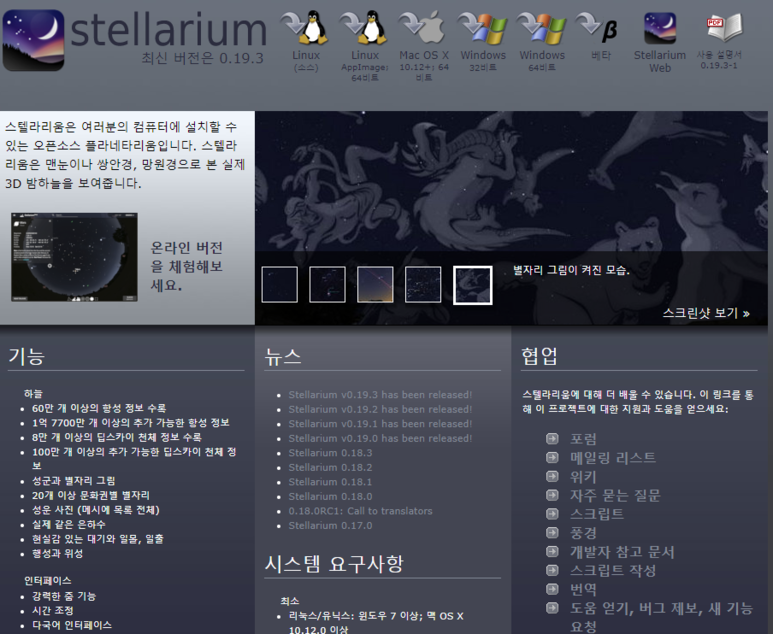Open 스크린샷 보기 link

pos(706,313)
